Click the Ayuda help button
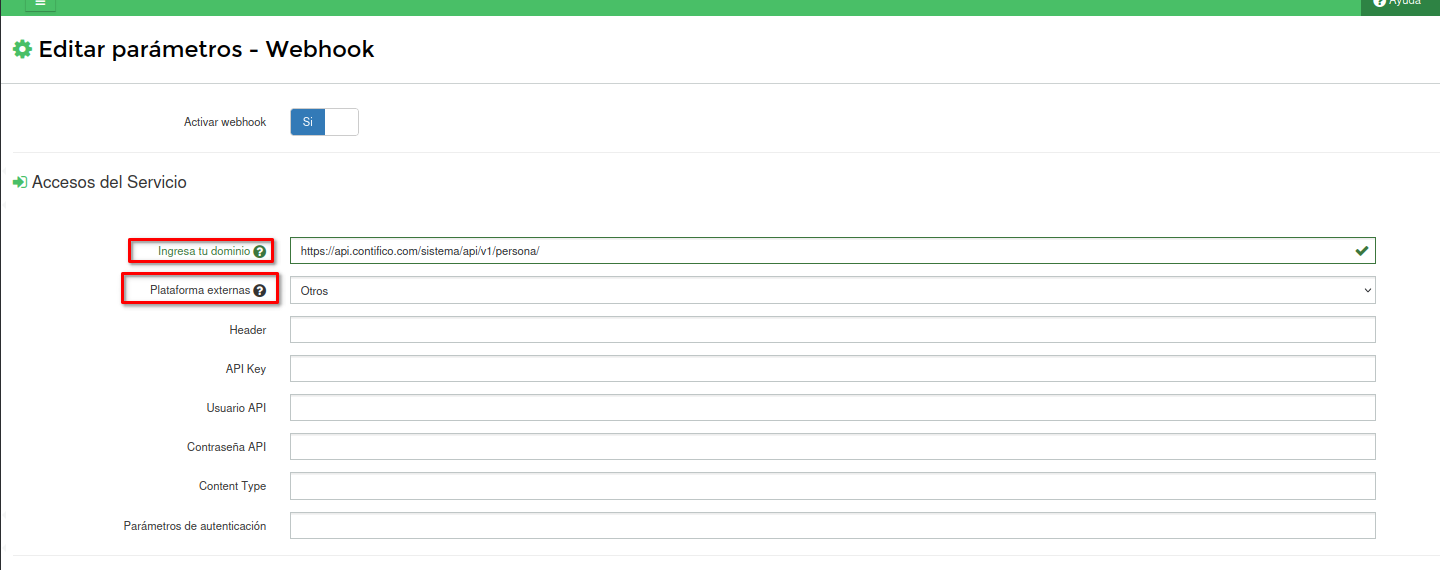The height and width of the screenshot is (570, 1440). 1398,4
